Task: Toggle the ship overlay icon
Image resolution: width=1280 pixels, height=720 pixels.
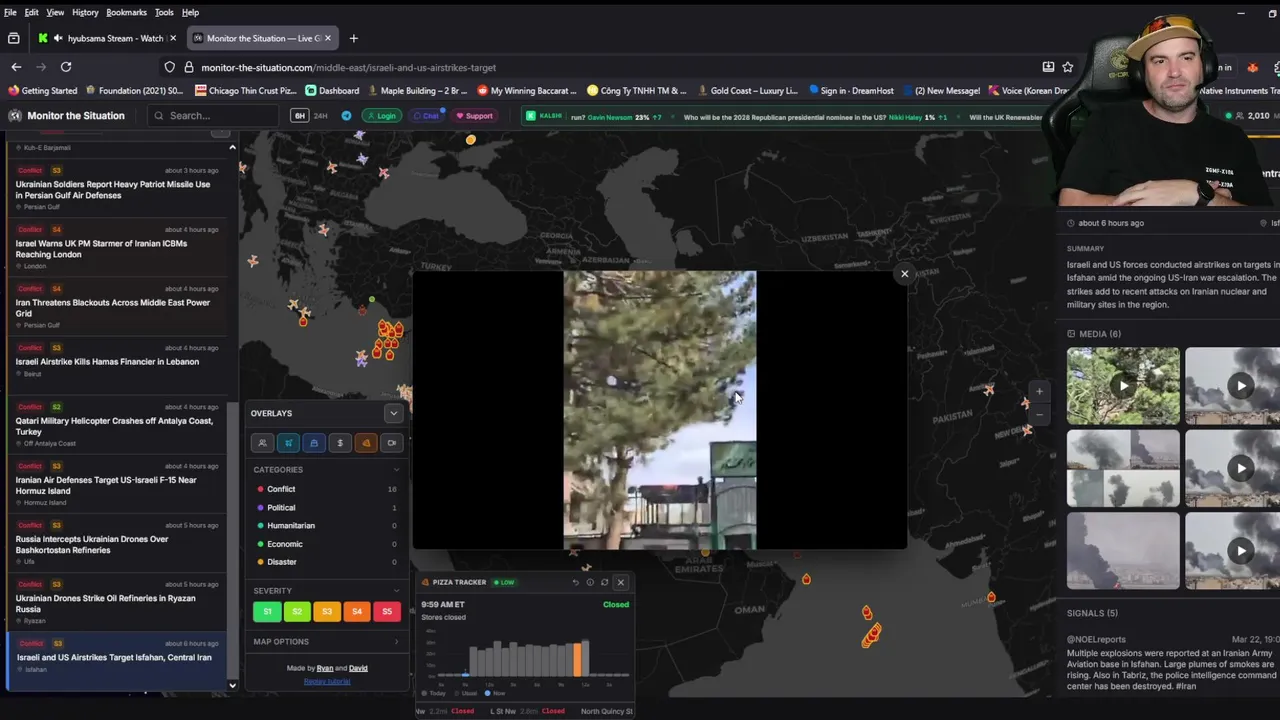Action: [x=314, y=442]
